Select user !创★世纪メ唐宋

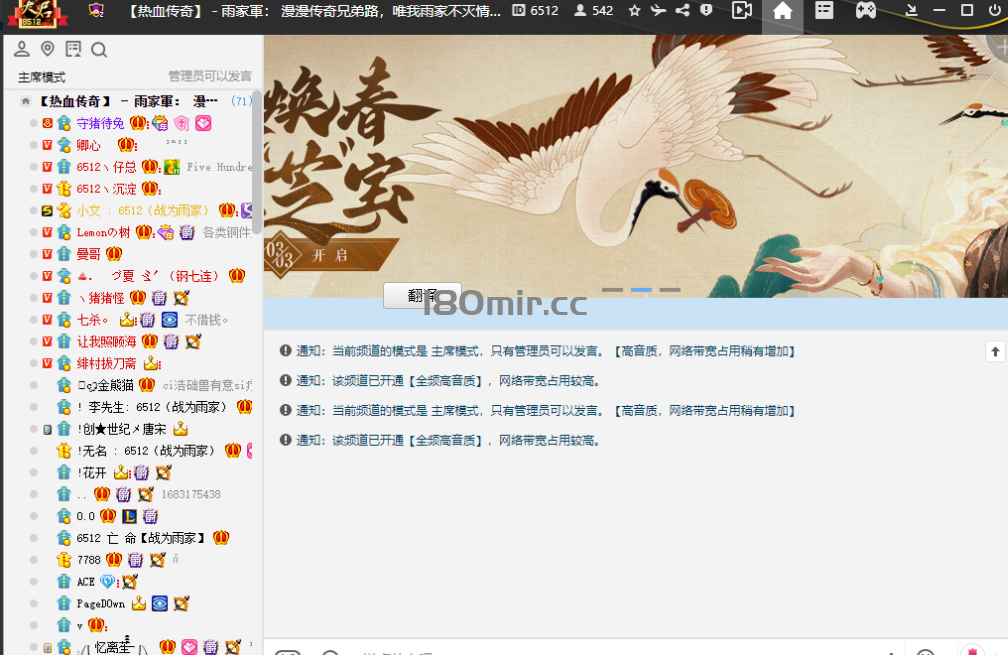tap(122, 429)
